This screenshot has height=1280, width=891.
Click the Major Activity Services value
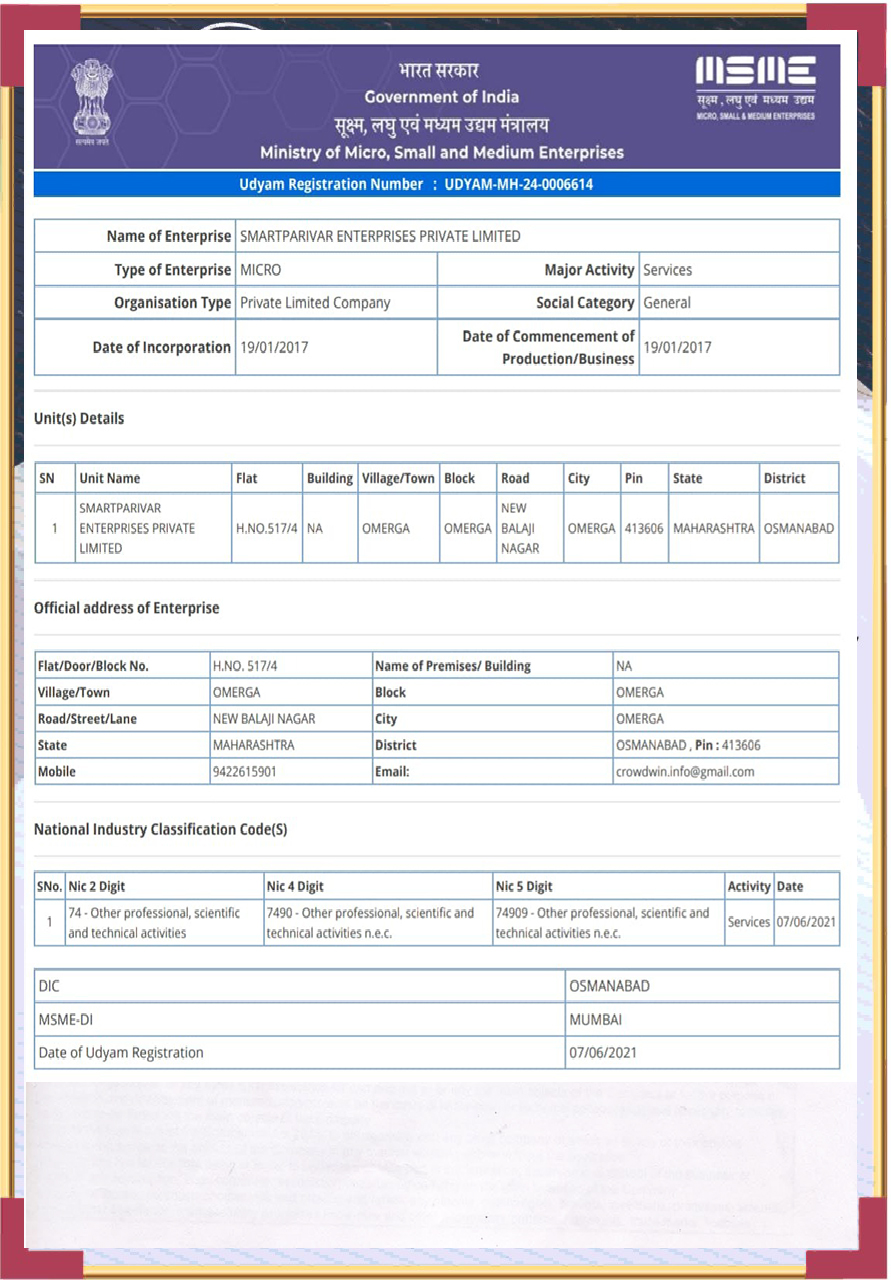click(x=667, y=270)
